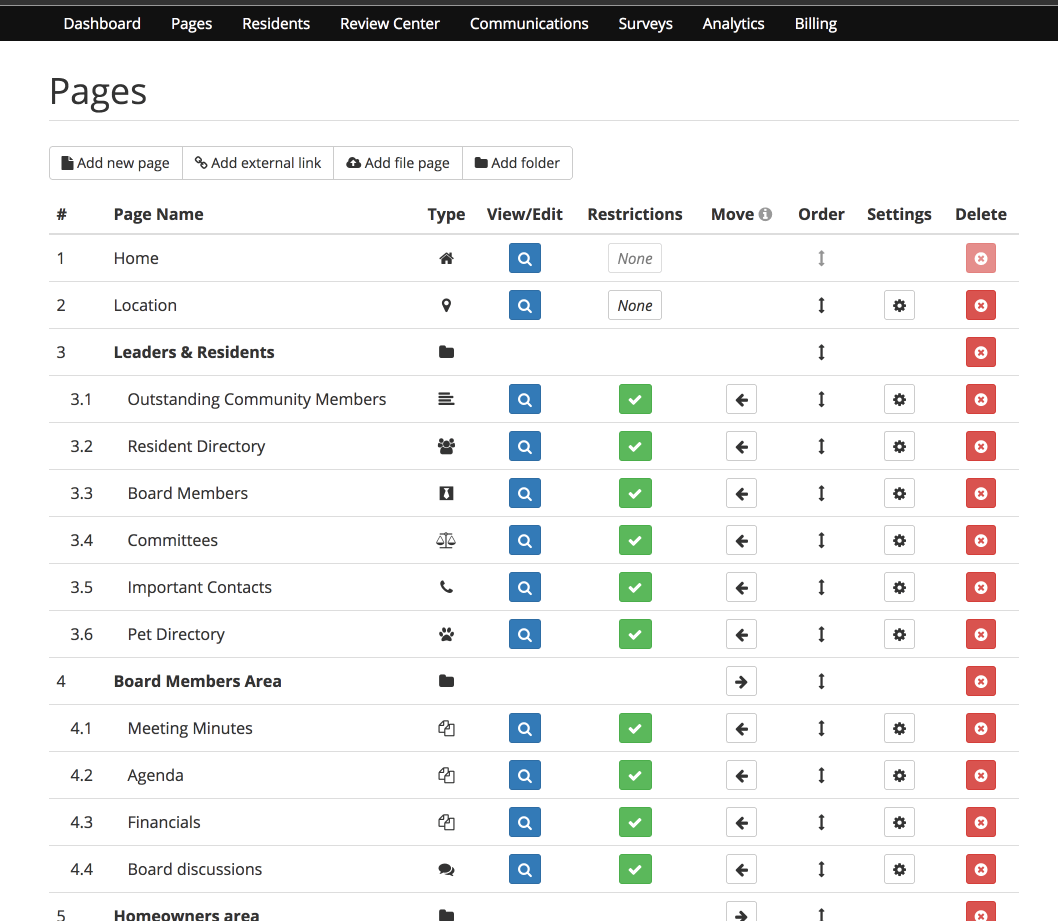Click order handle for Committees row
This screenshot has height=921, width=1058.
coord(821,540)
